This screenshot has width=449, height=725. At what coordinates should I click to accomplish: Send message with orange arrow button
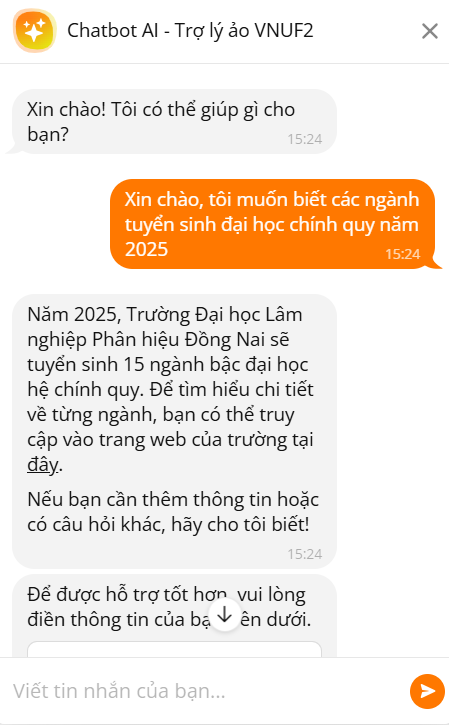(427, 691)
